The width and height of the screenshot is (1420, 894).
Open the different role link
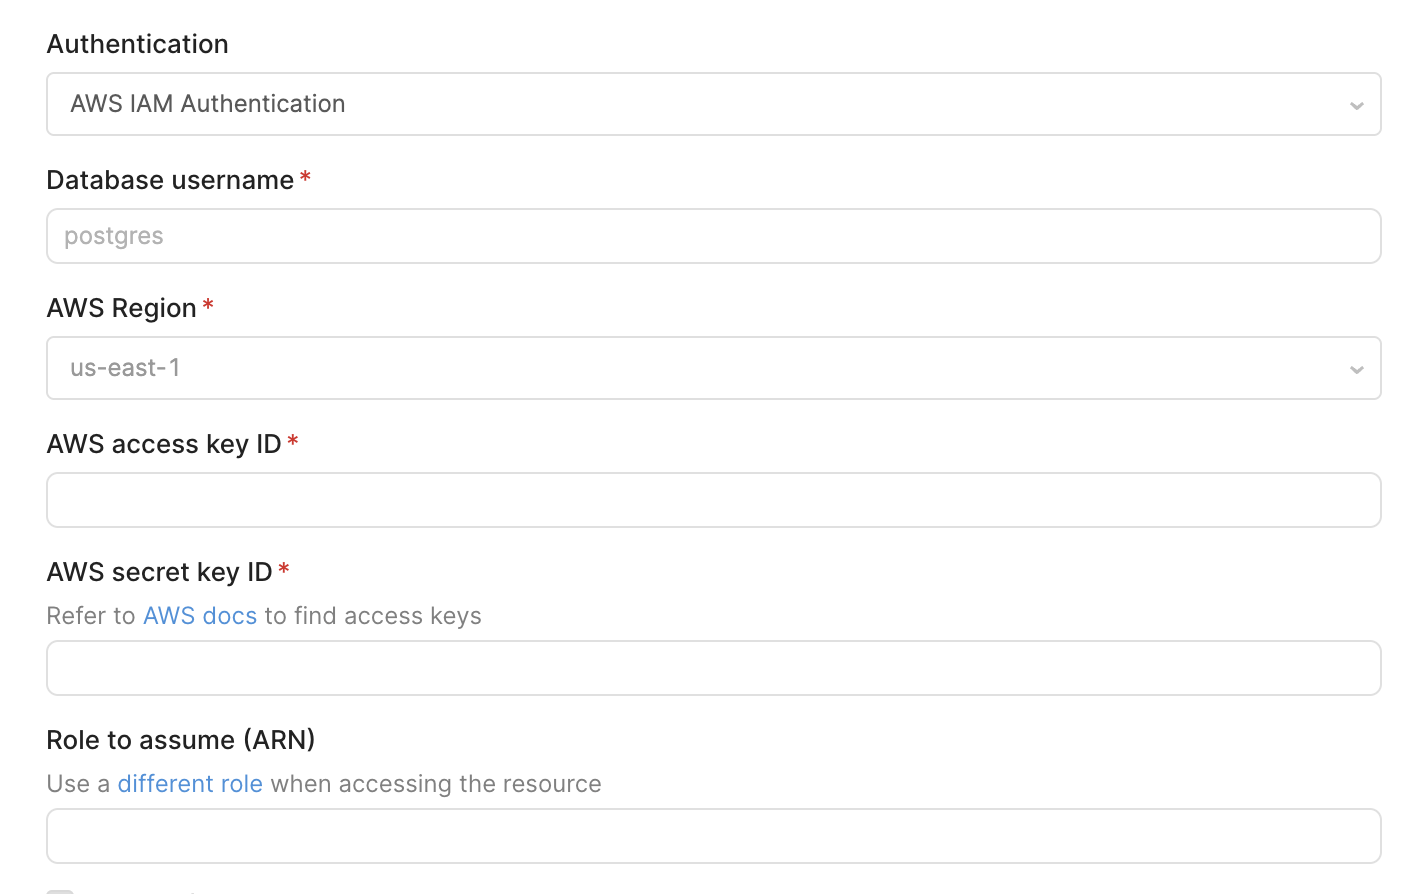coord(190,784)
